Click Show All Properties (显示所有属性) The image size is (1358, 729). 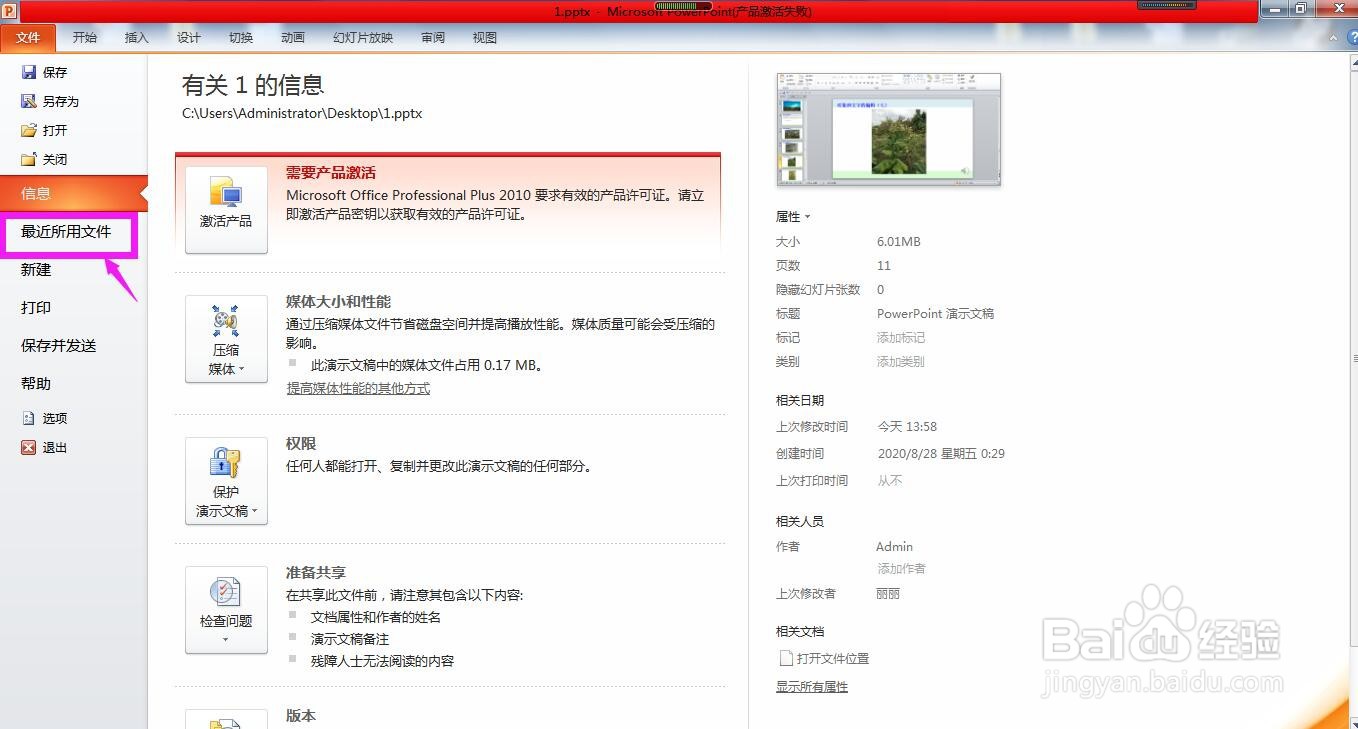click(x=812, y=687)
